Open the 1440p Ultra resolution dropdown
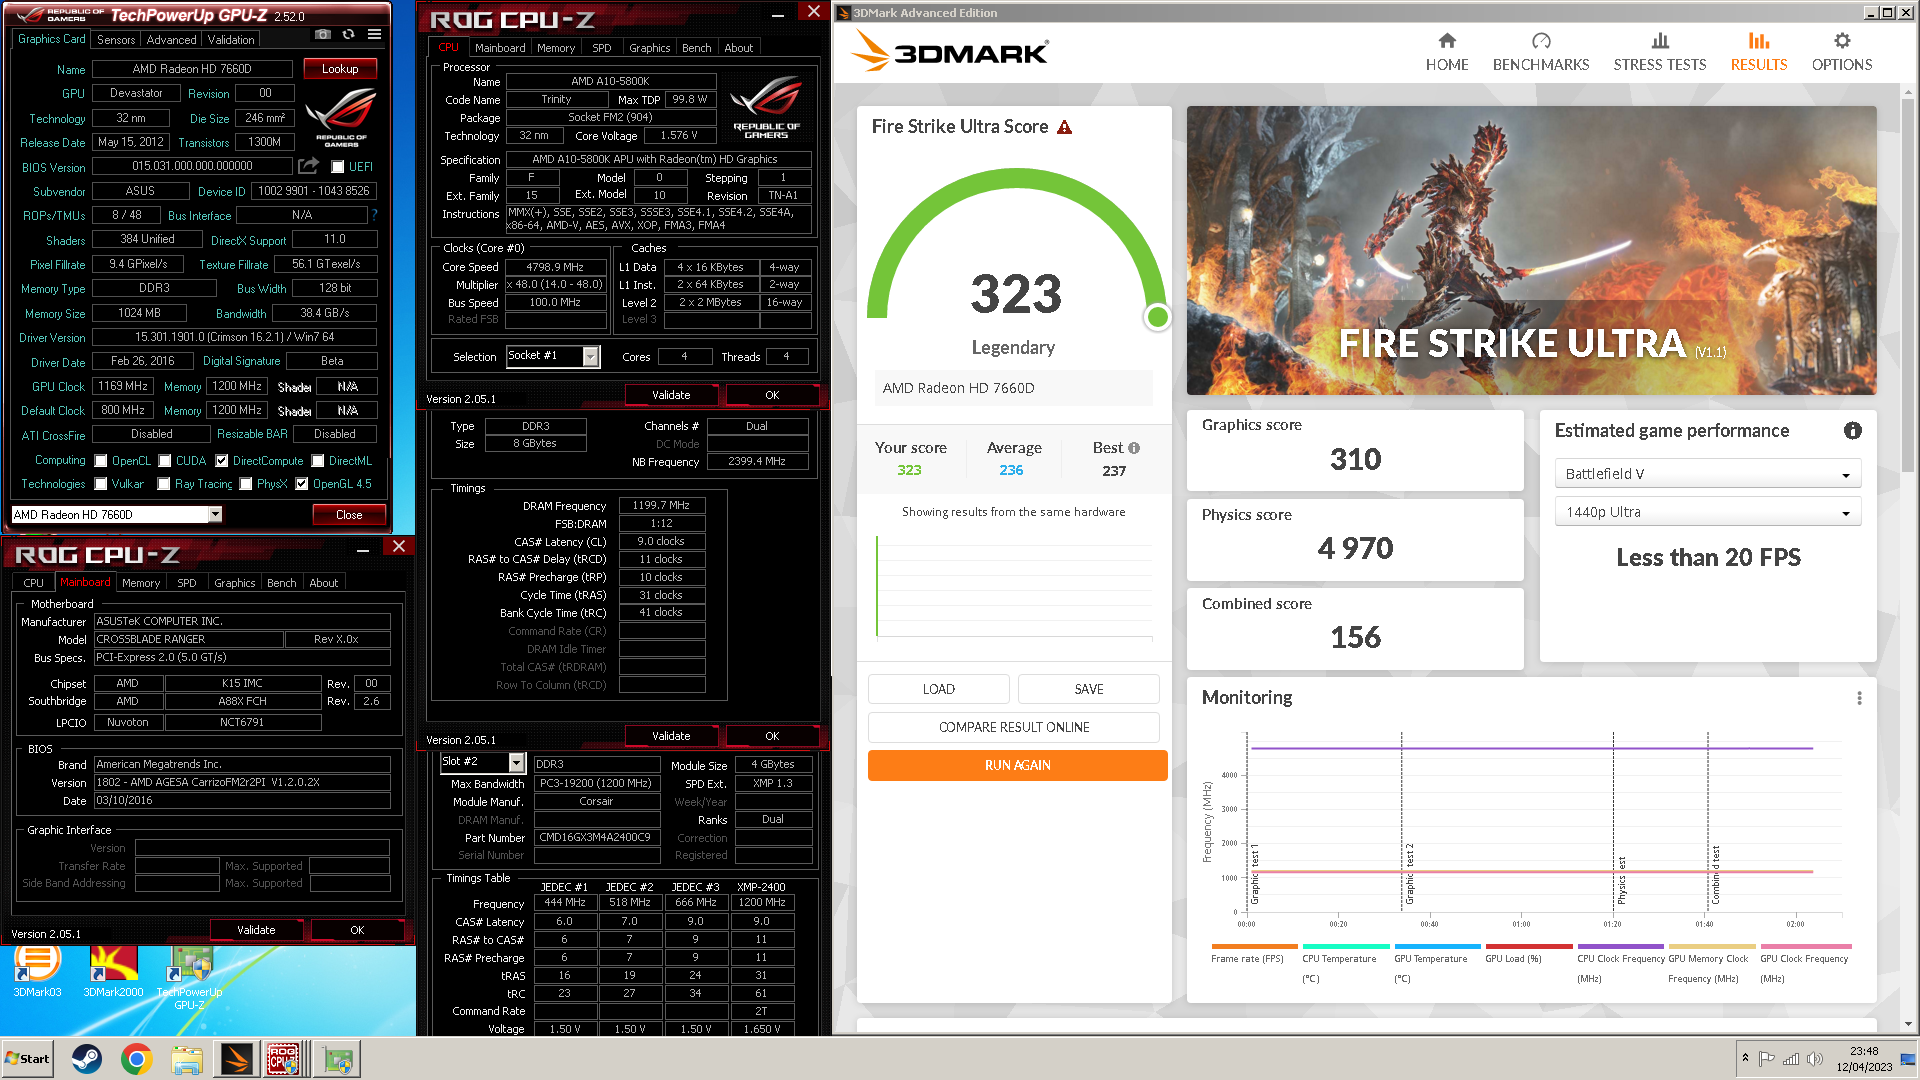The width and height of the screenshot is (1920, 1080). 1707,512
